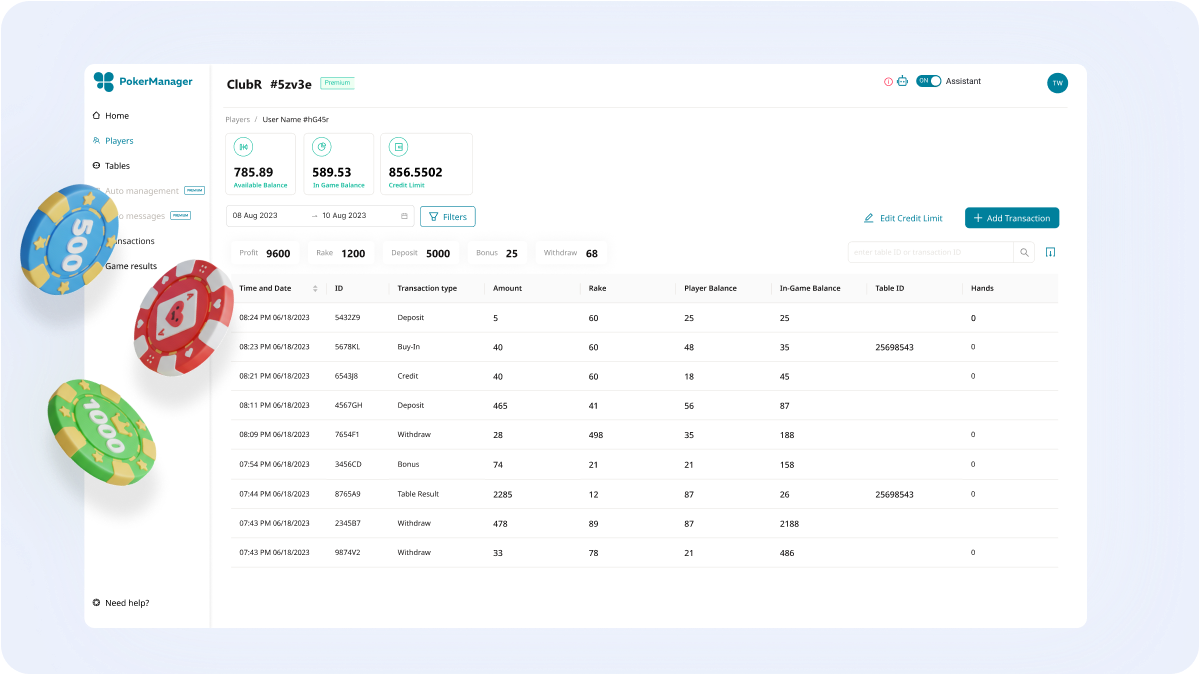
Task: Click the table ID search field
Action: 930,253
